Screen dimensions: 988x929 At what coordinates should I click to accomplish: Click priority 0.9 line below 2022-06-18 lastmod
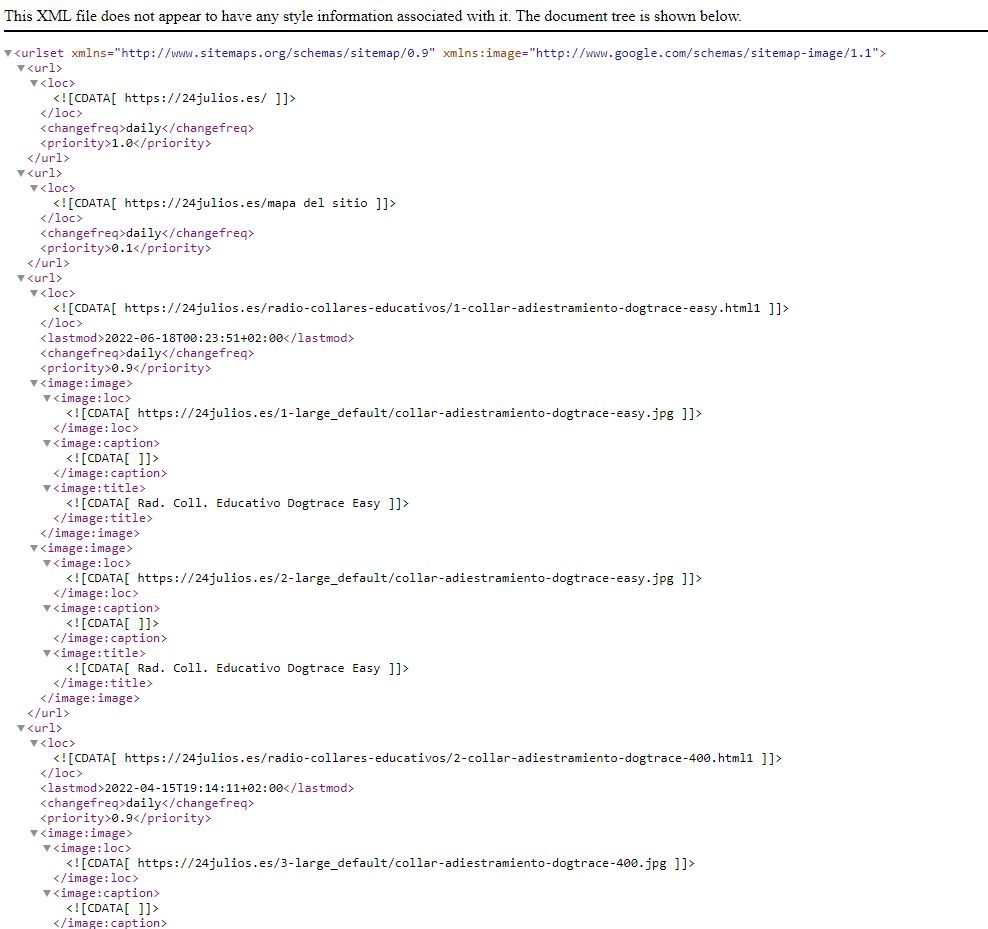click(x=125, y=368)
